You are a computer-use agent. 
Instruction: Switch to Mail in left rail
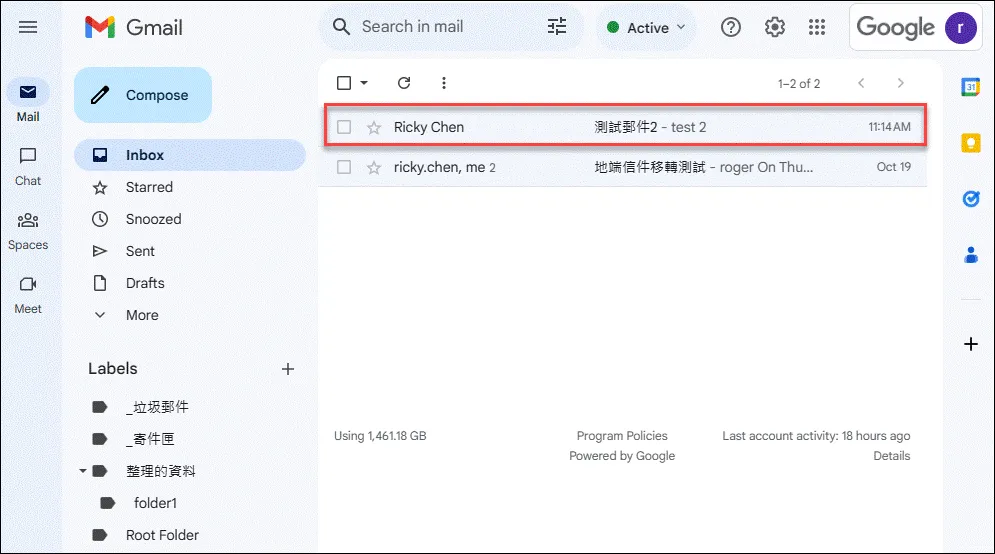coord(28,102)
